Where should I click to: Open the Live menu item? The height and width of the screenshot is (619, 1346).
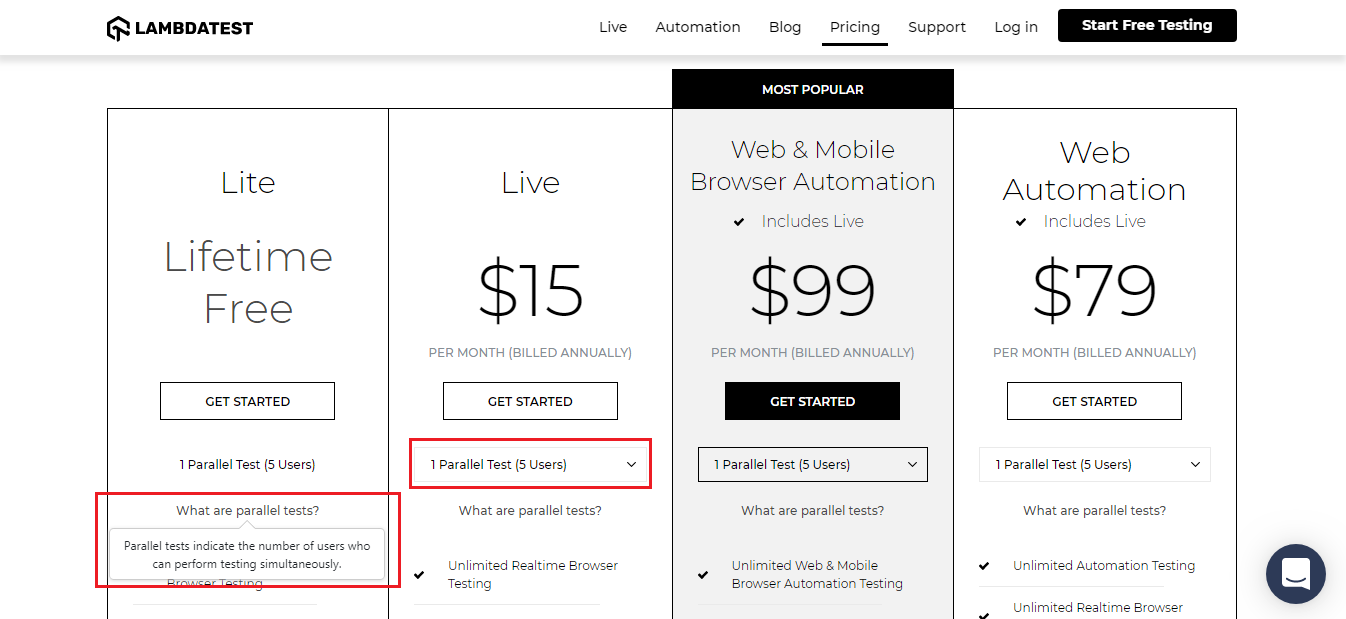[x=613, y=27]
